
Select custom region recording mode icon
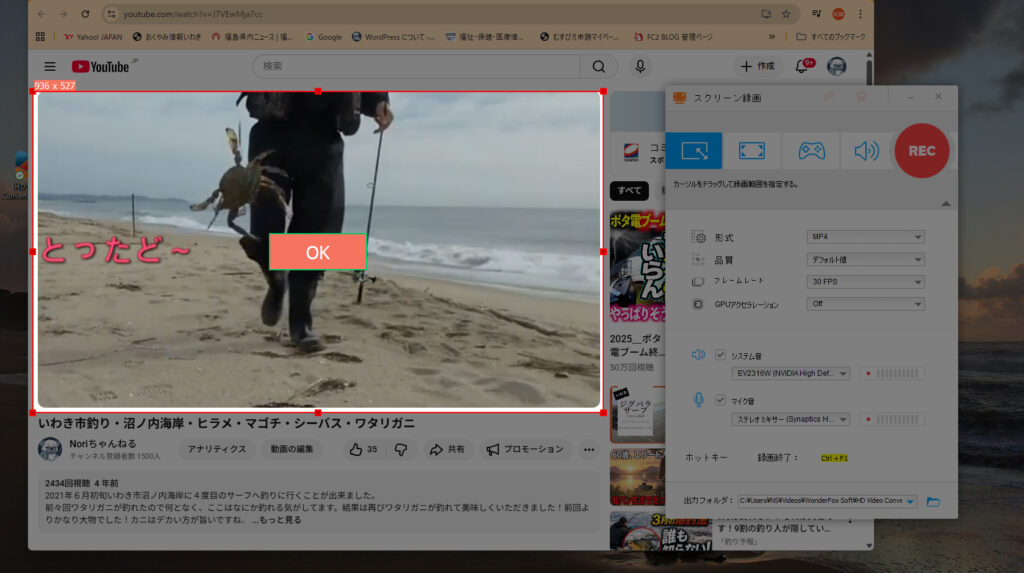click(x=694, y=151)
